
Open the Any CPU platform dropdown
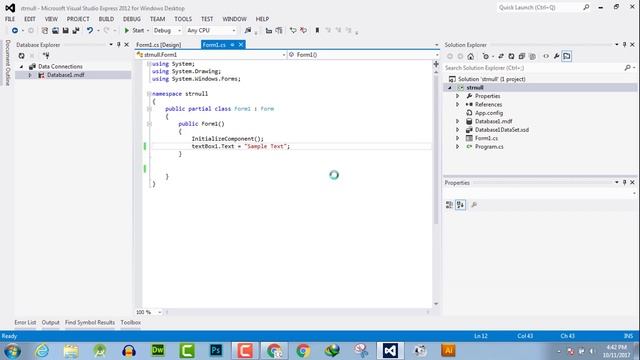coord(211,31)
